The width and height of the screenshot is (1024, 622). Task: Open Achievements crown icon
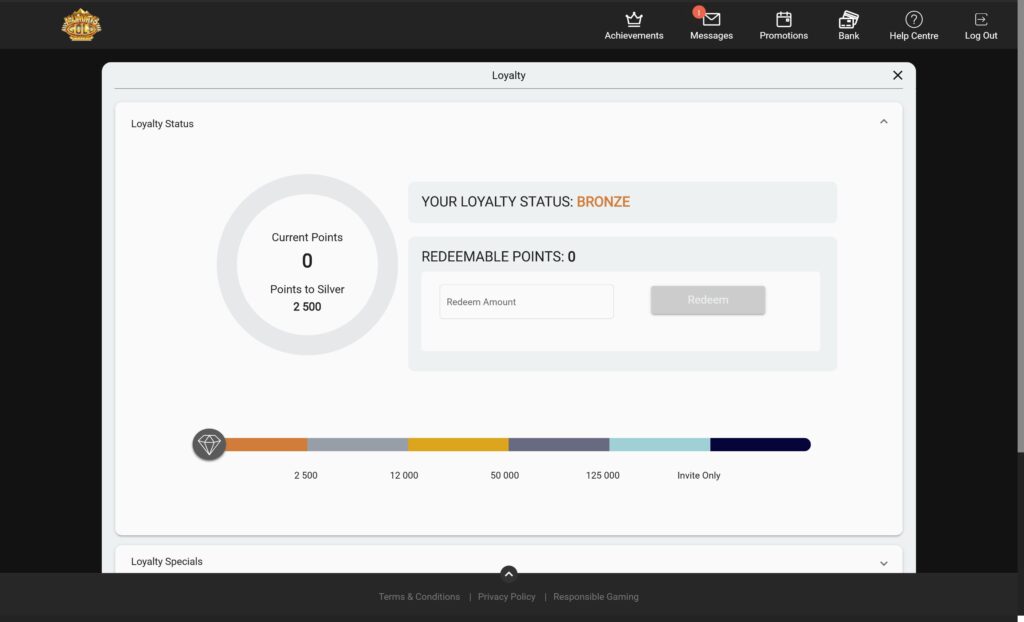click(x=633, y=20)
